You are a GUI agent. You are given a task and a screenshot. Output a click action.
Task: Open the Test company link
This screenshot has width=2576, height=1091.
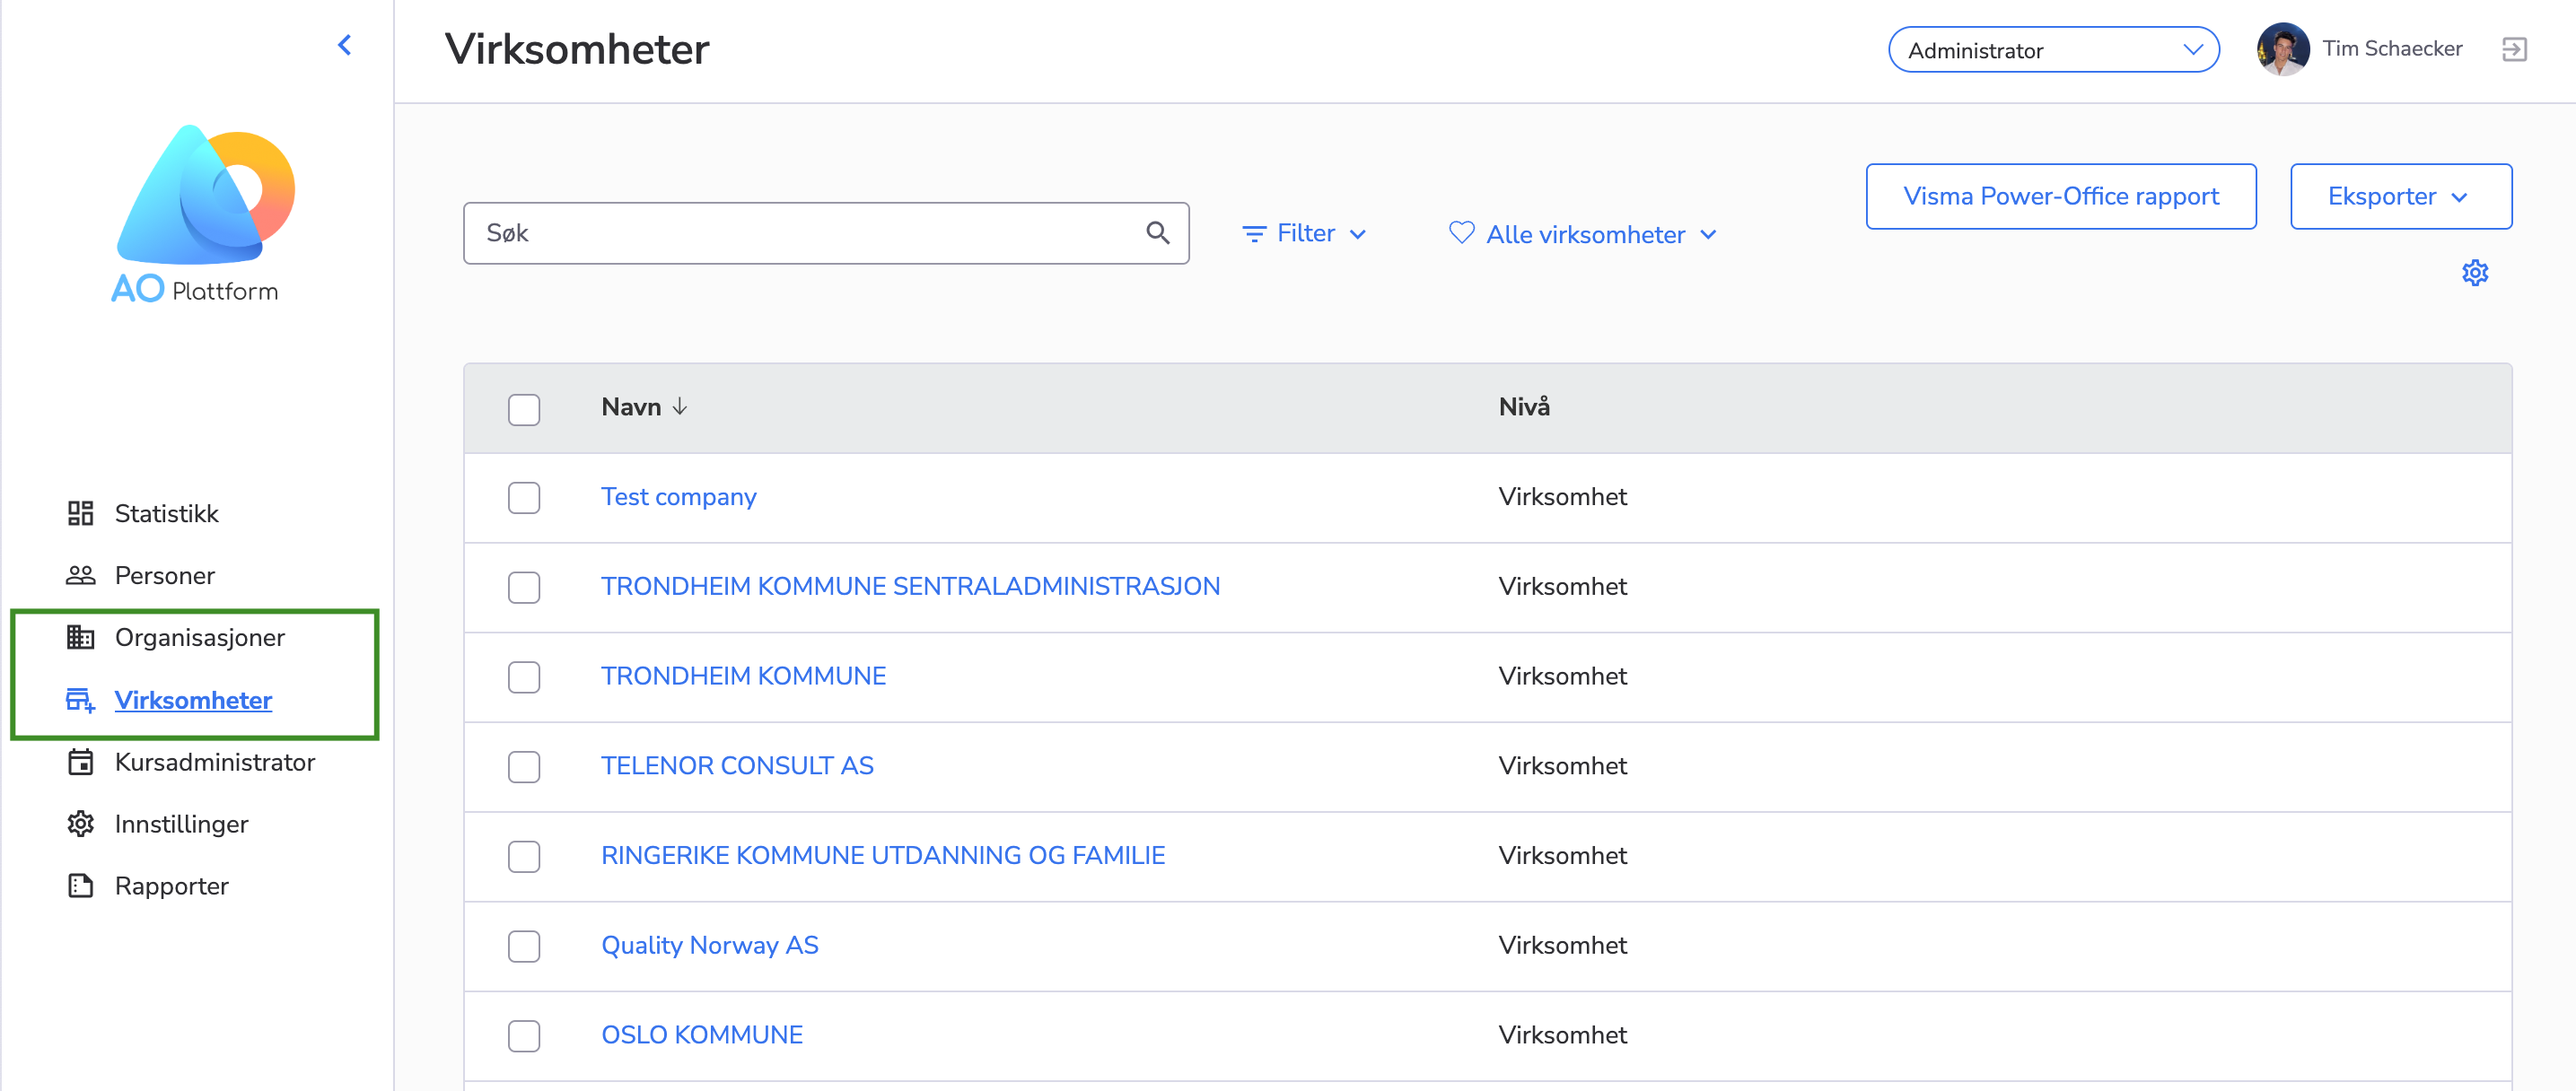678,497
